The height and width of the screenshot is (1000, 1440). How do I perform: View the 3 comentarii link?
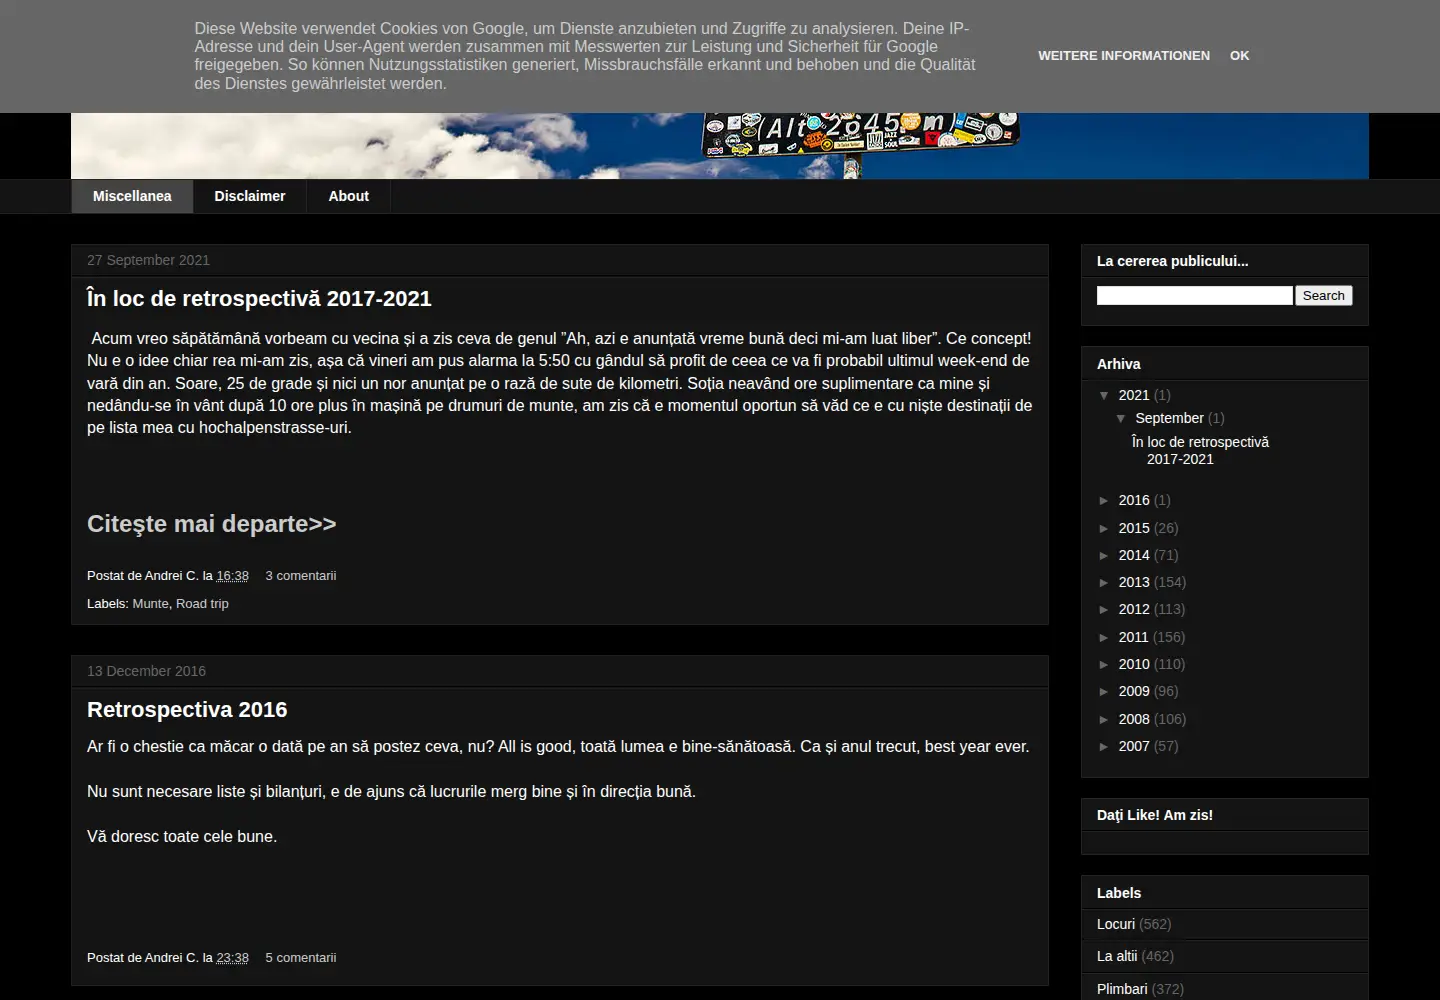click(x=301, y=576)
